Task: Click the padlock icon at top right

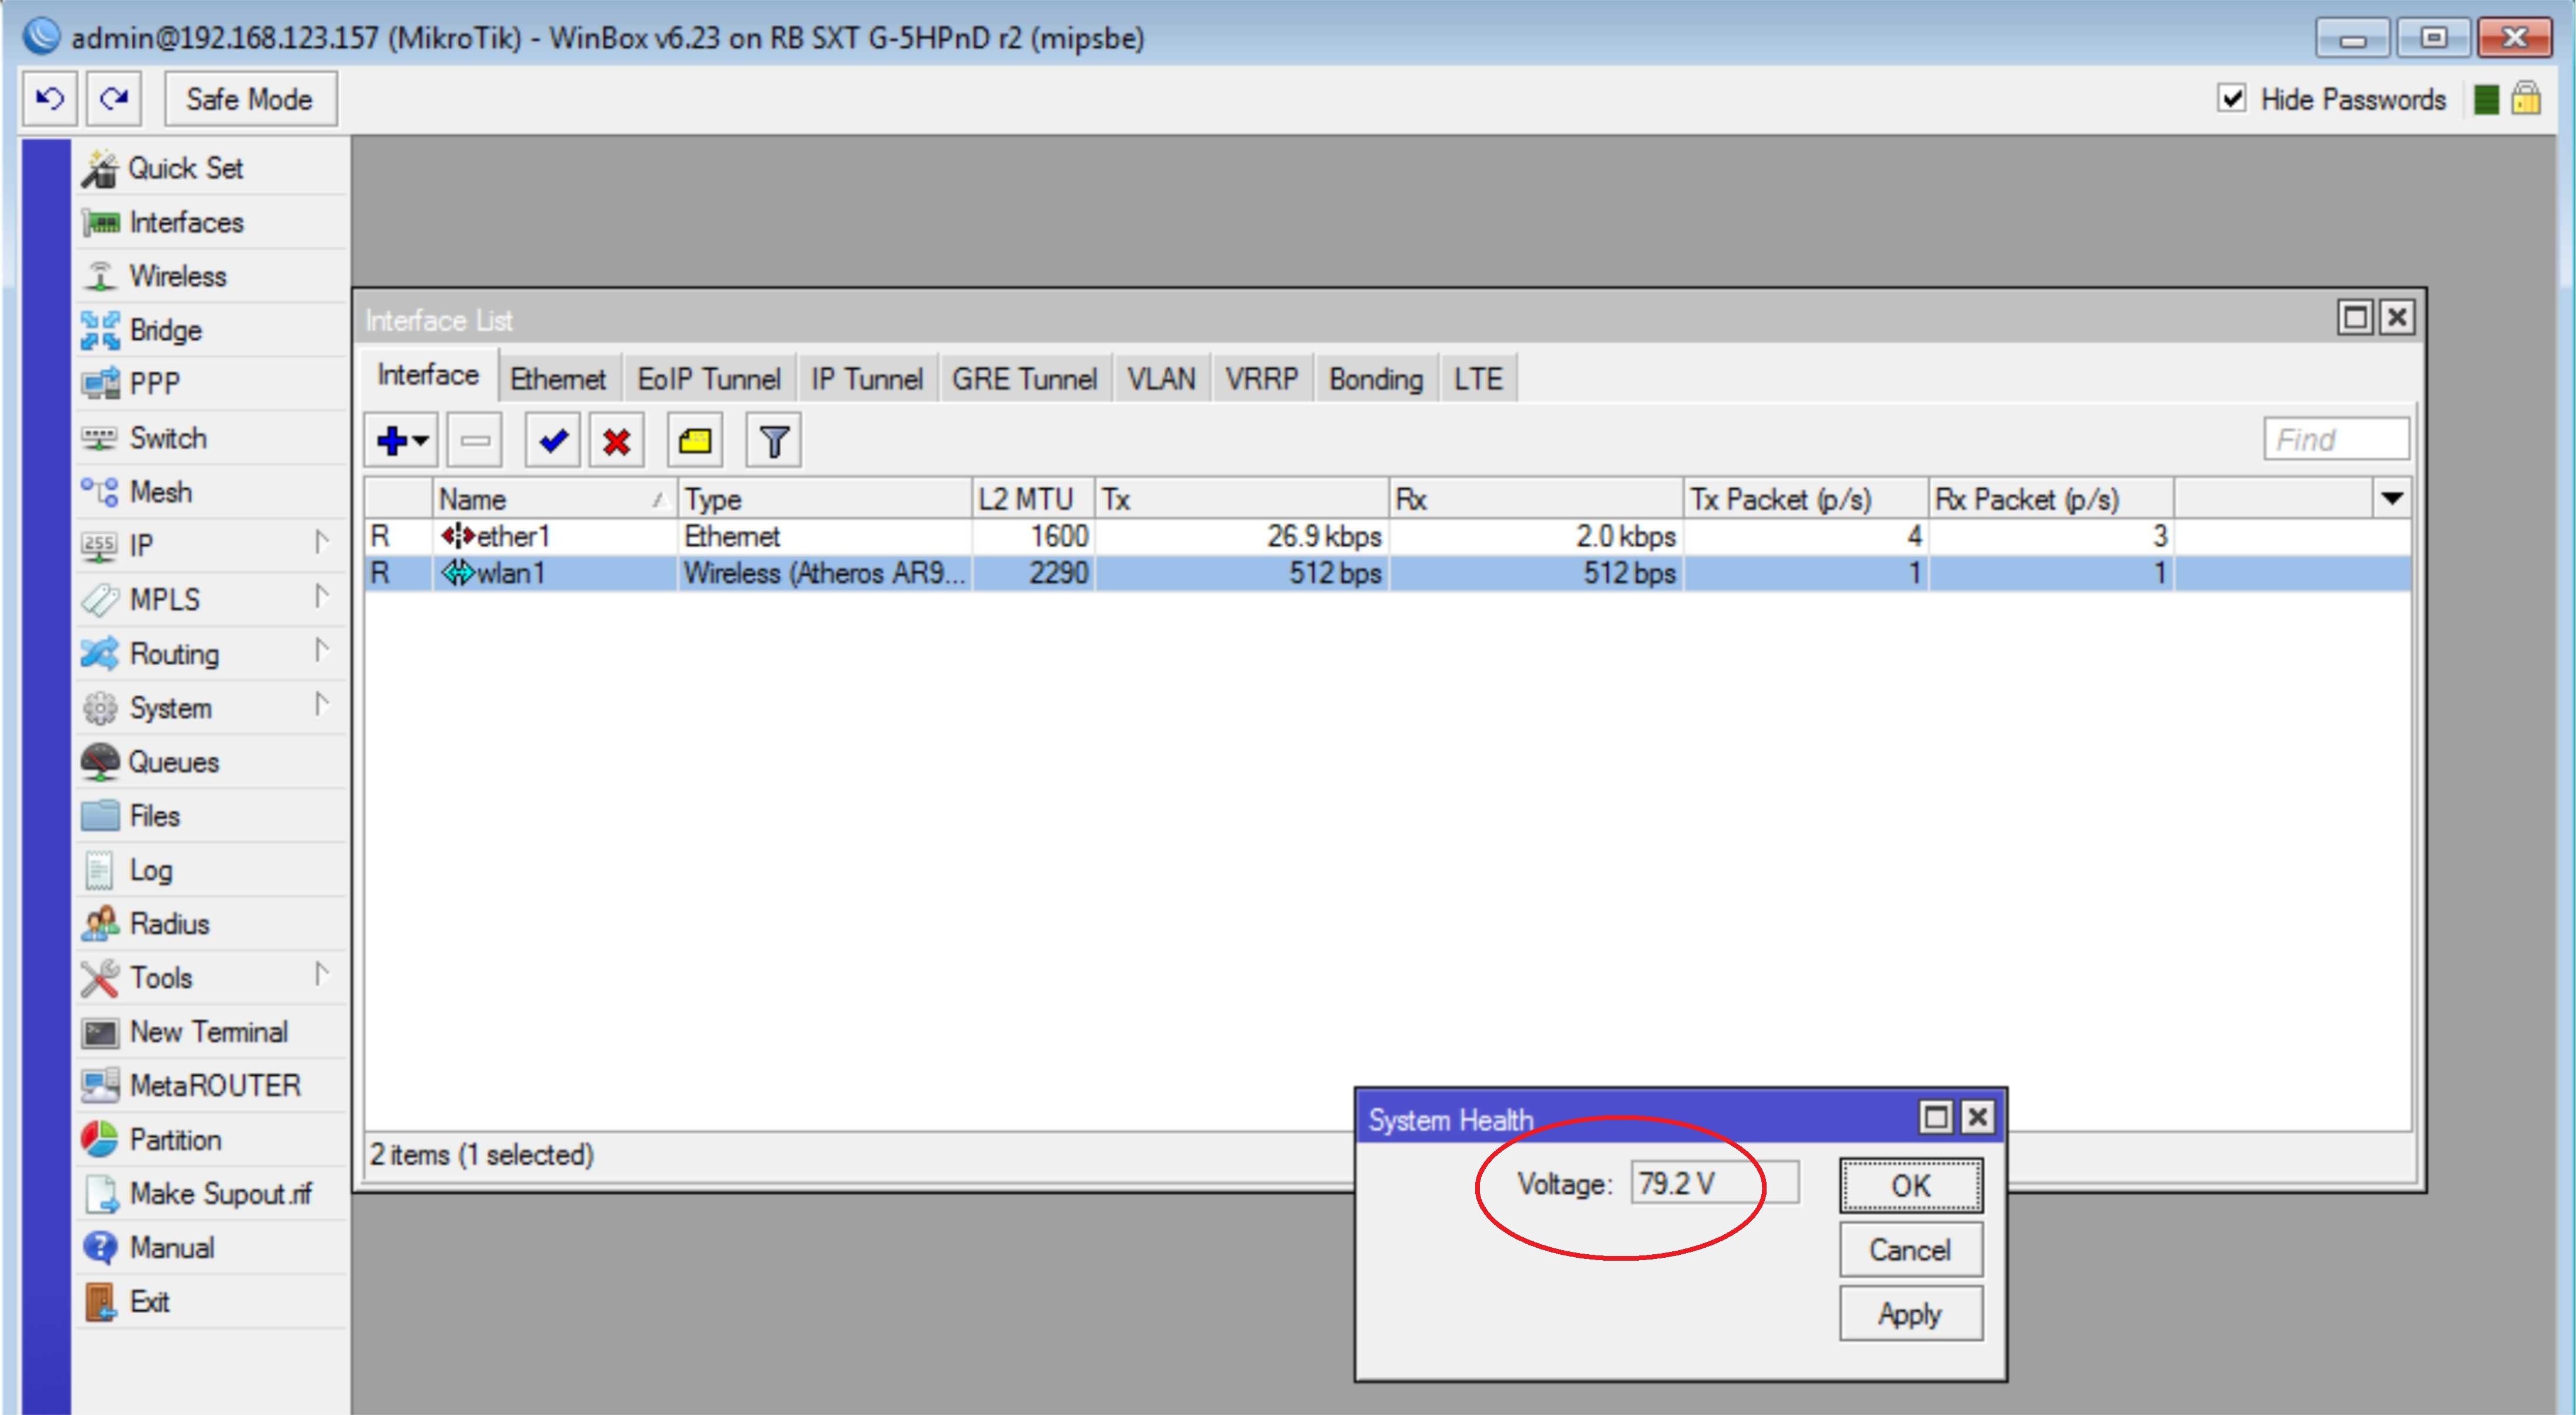Action: tap(2526, 98)
